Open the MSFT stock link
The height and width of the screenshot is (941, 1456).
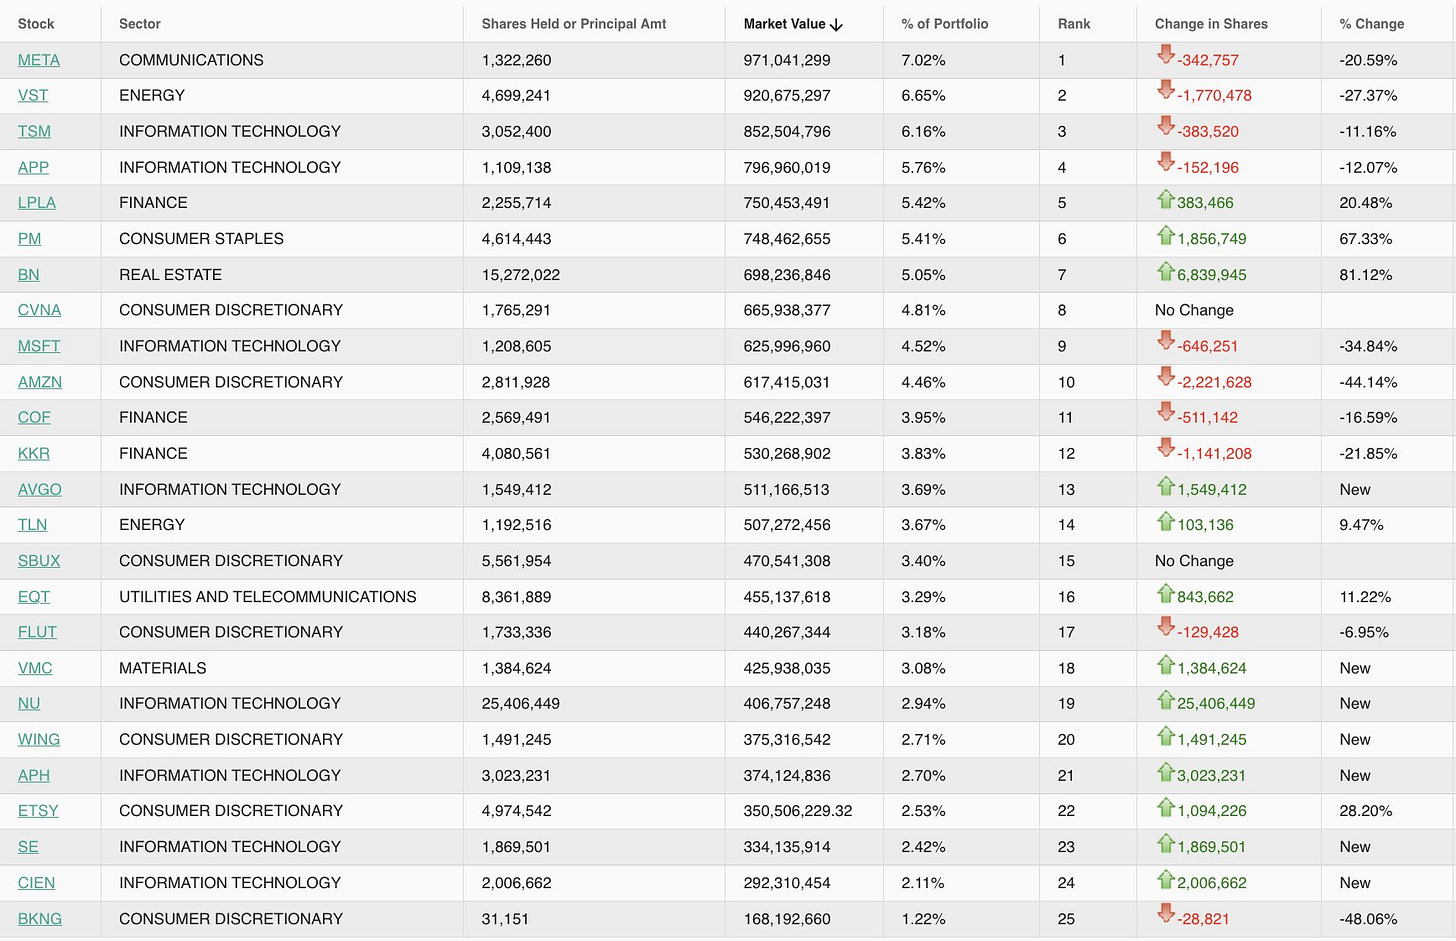[39, 346]
